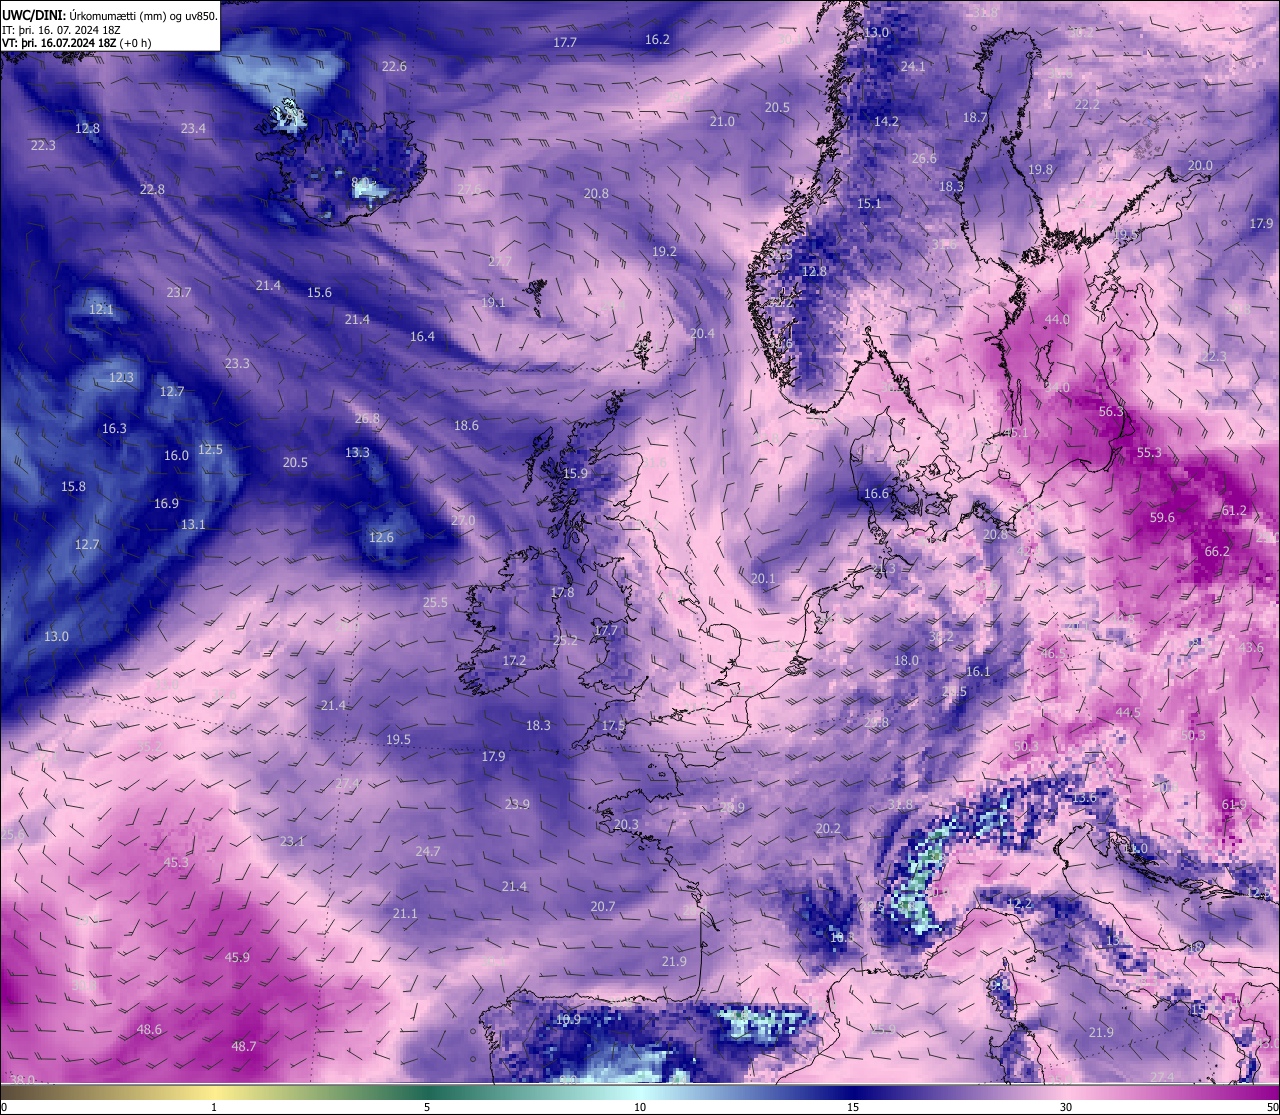This screenshot has height=1115, width=1280.
Task: Click the 12.5 value on the map
Action: click(x=210, y=449)
